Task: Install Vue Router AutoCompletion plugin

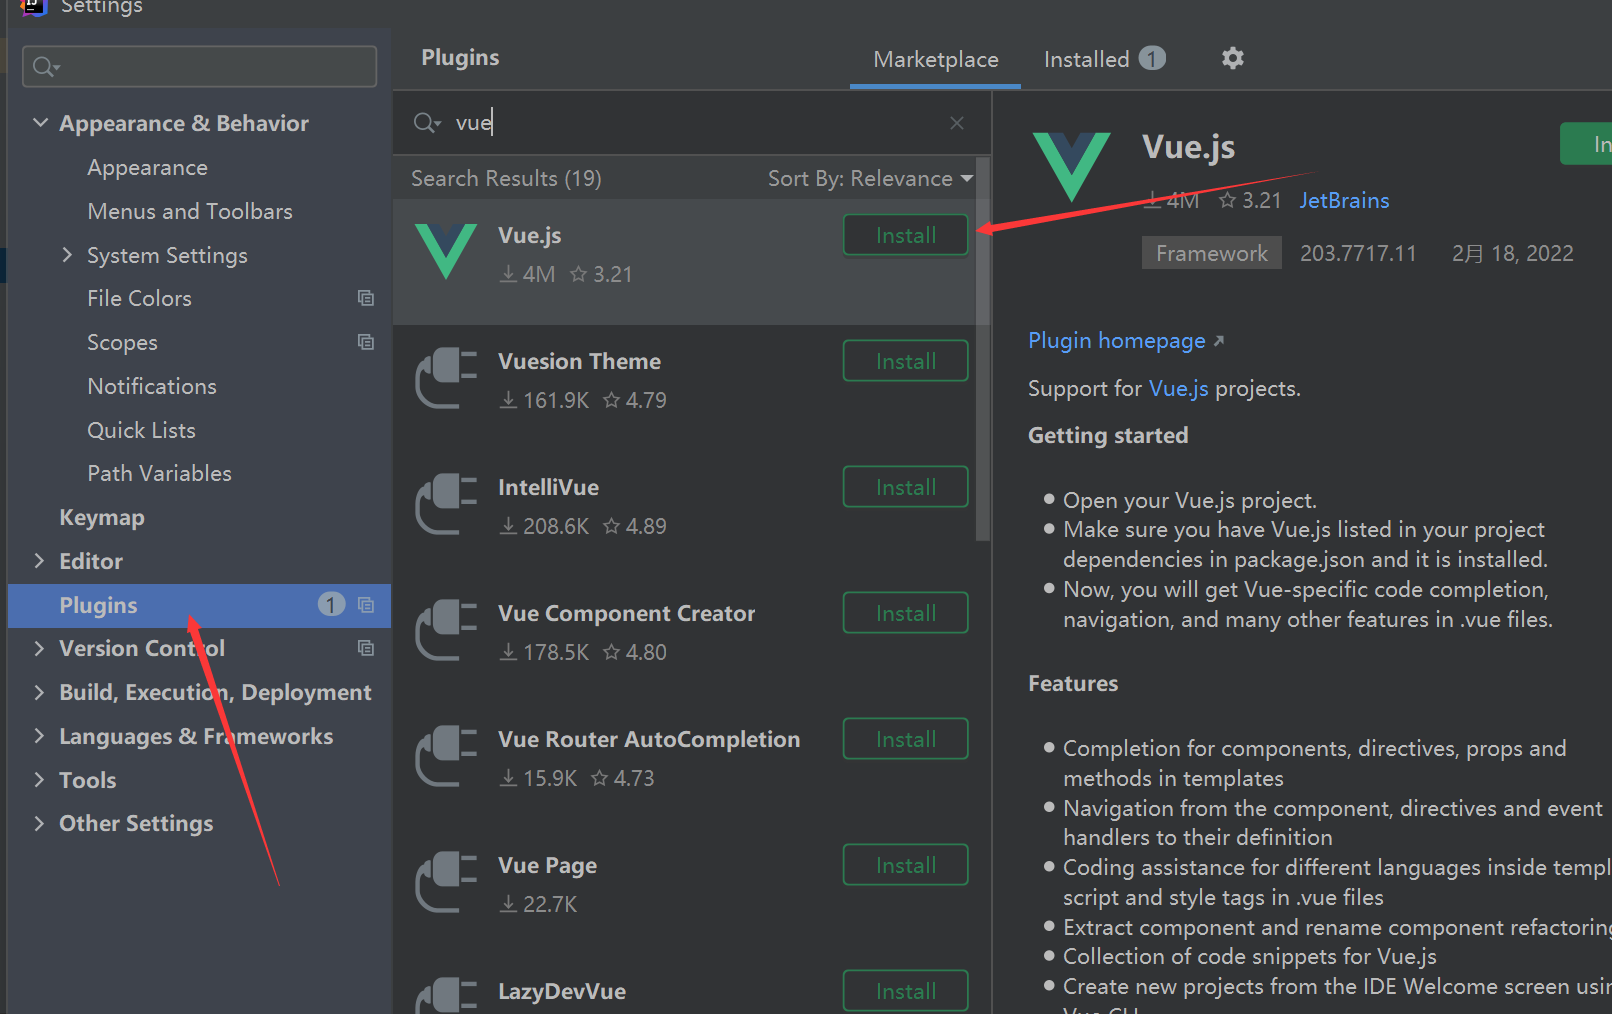Action: (x=906, y=739)
